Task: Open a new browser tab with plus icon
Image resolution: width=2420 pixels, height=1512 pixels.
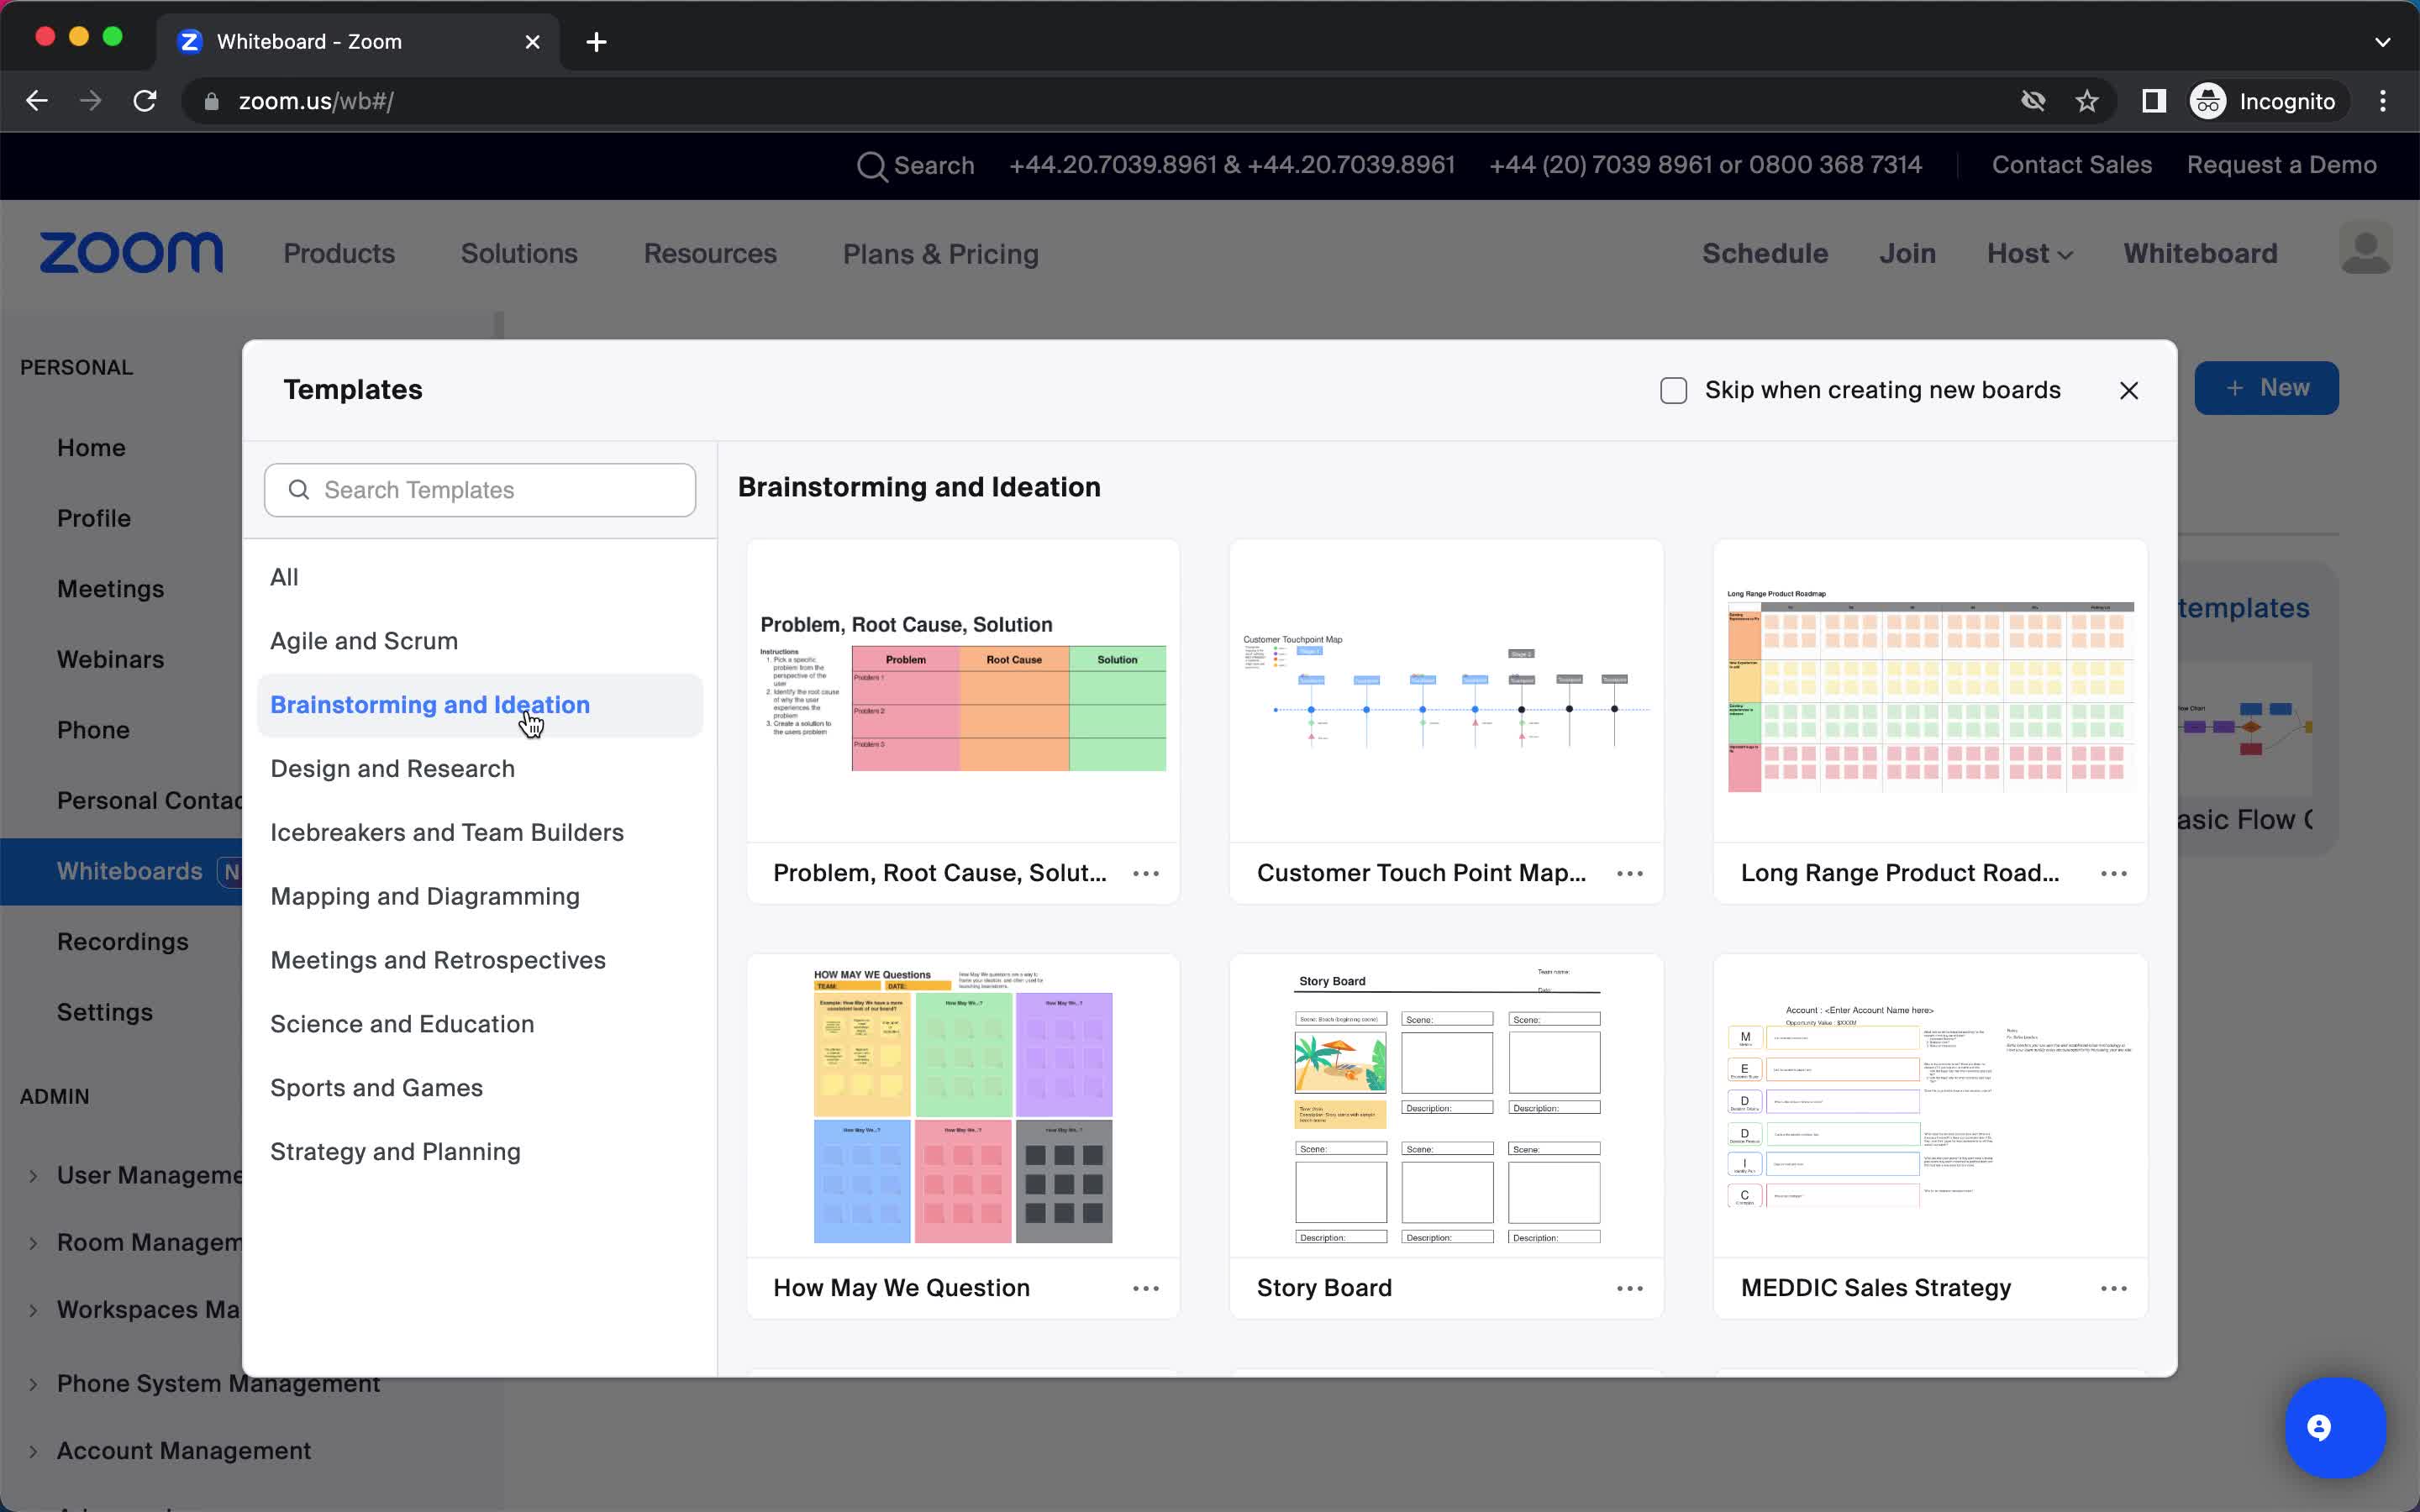Action: coord(596,42)
